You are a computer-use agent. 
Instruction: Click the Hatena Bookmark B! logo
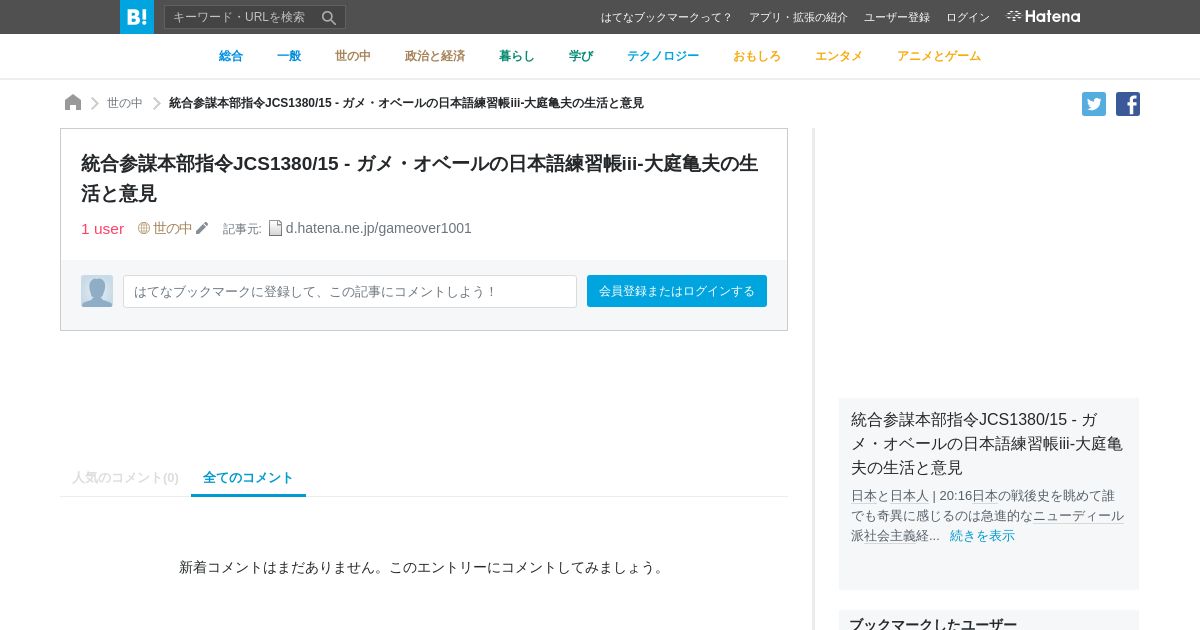coord(137,17)
